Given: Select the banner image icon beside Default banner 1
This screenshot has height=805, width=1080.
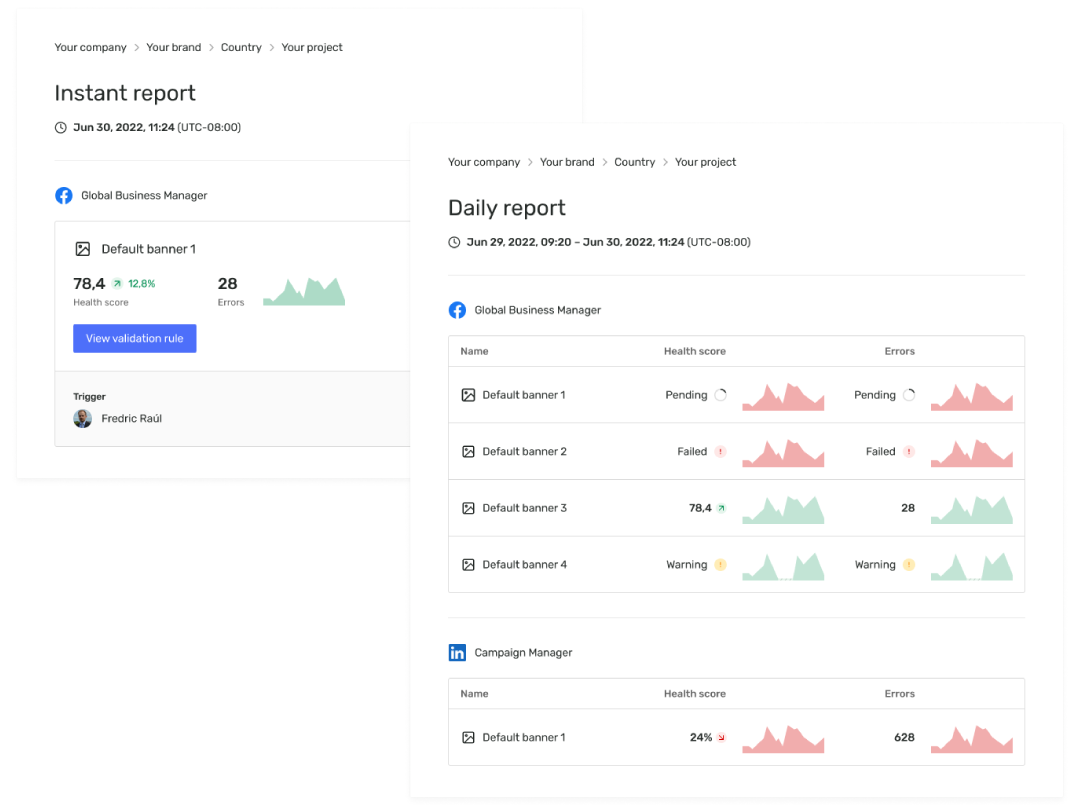Looking at the screenshot, I should (83, 248).
